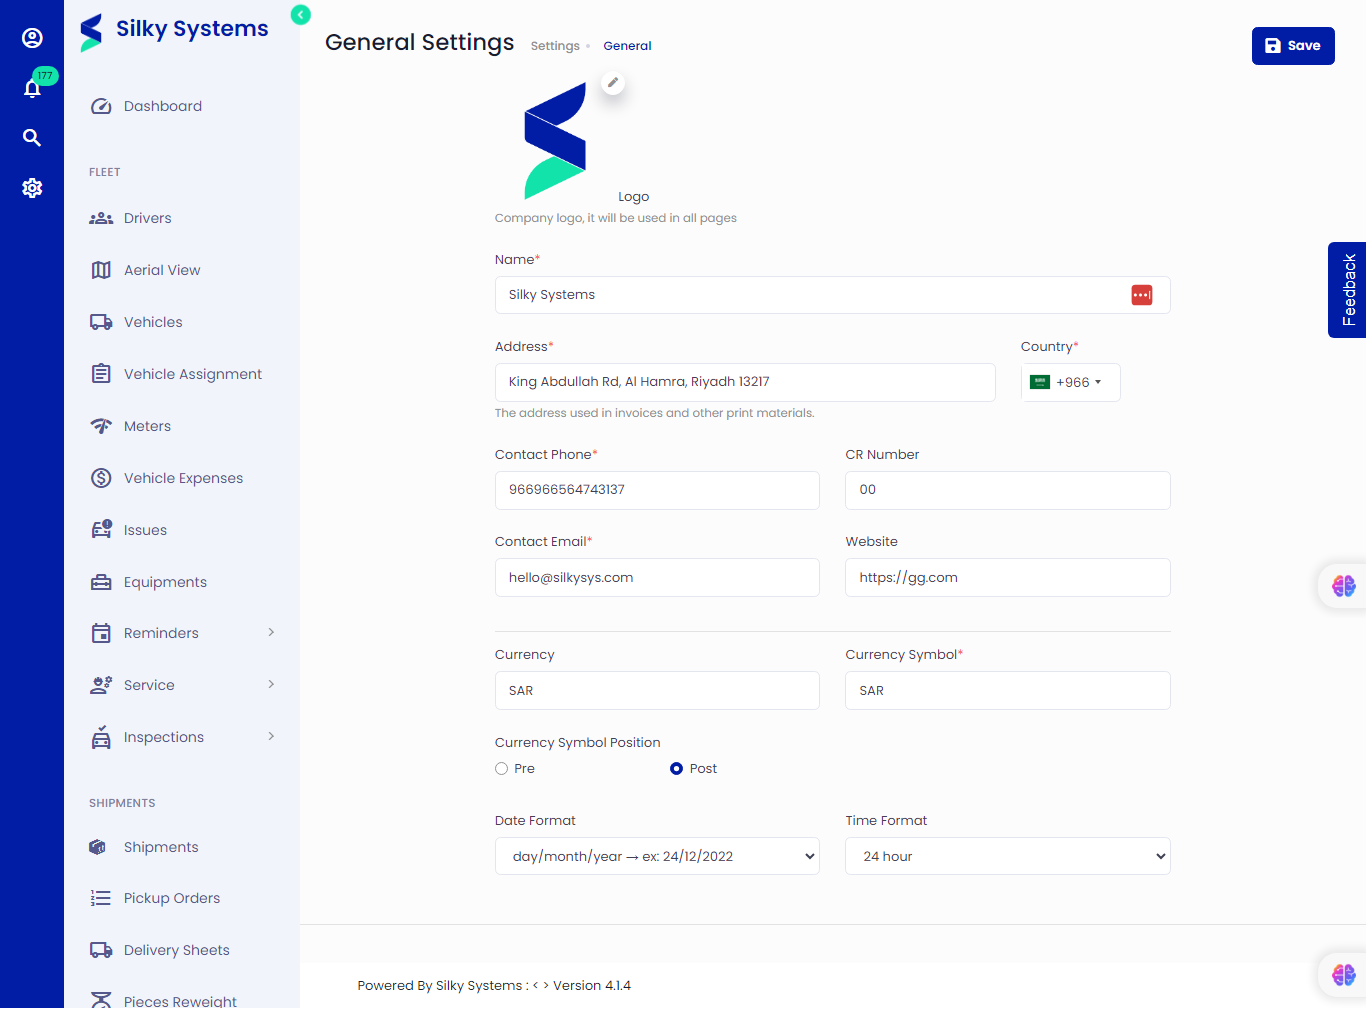Image resolution: width=1366 pixels, height=1009 pixels.
Task: Click the Settings breadcrumb link
Action: (555, 46)
